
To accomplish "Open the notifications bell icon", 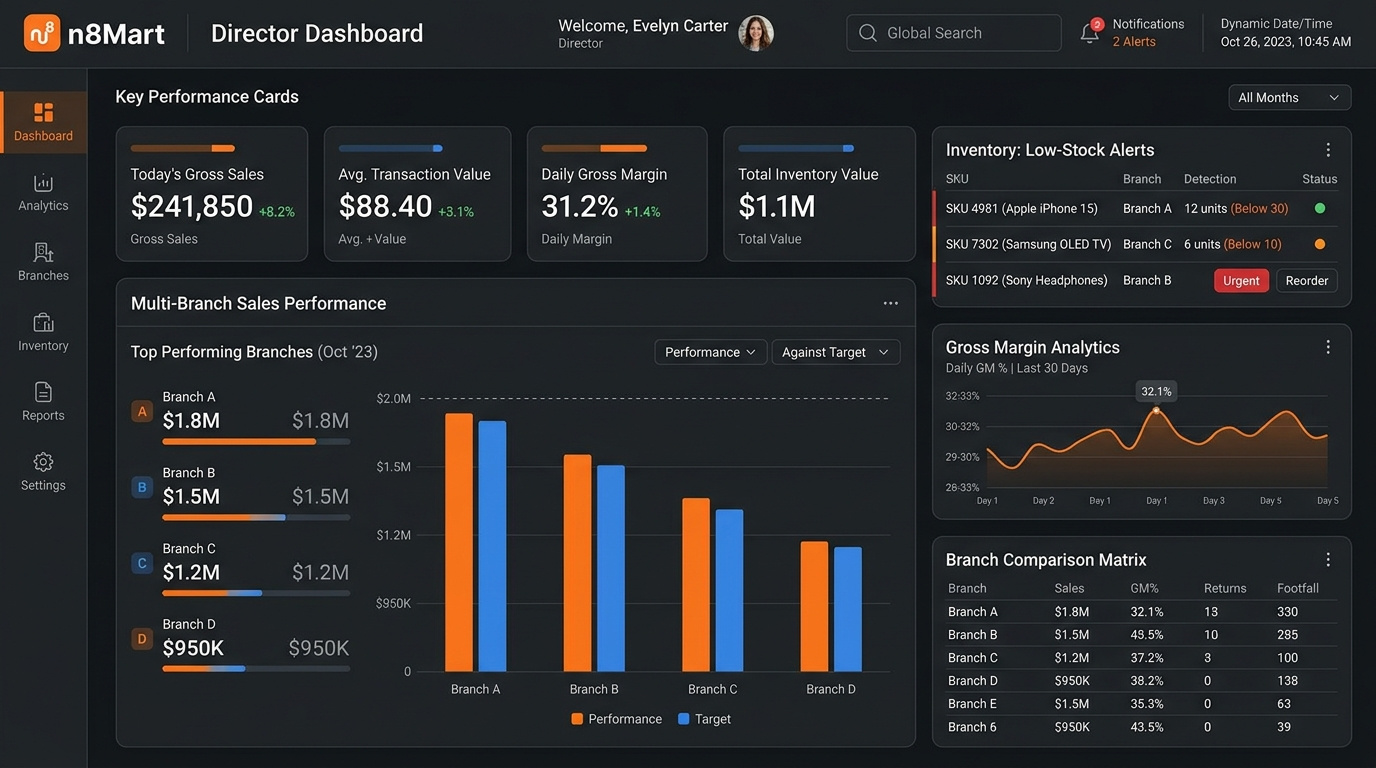I will [1090, 33].
